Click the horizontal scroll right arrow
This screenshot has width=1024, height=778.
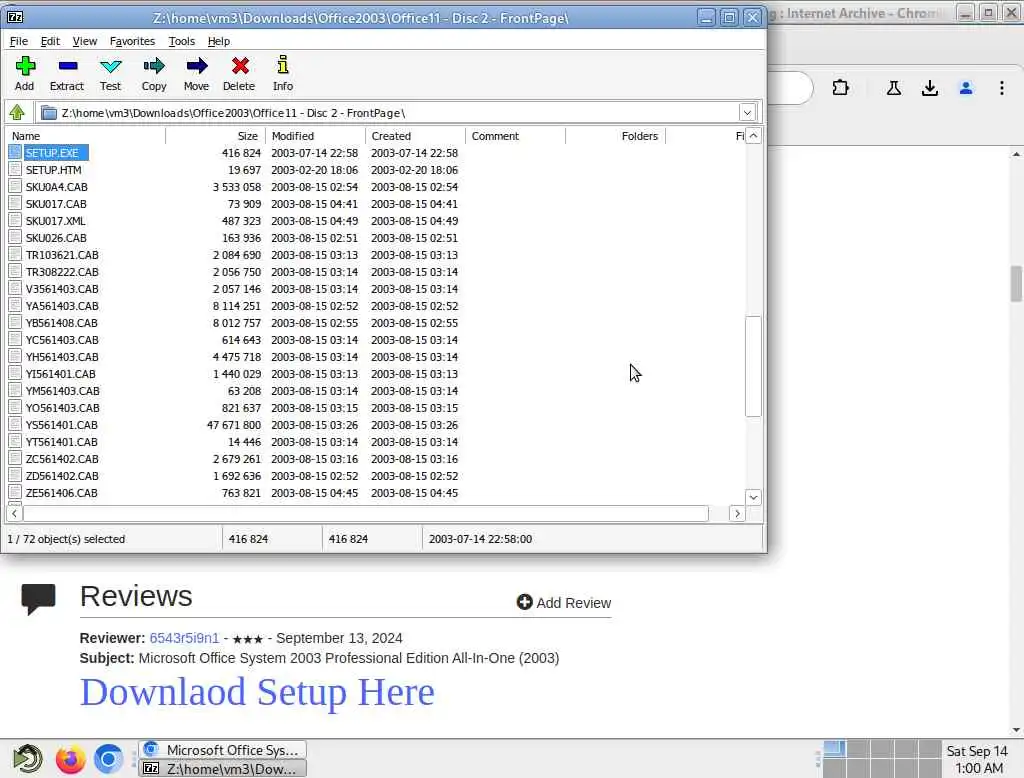pos(737,513)
